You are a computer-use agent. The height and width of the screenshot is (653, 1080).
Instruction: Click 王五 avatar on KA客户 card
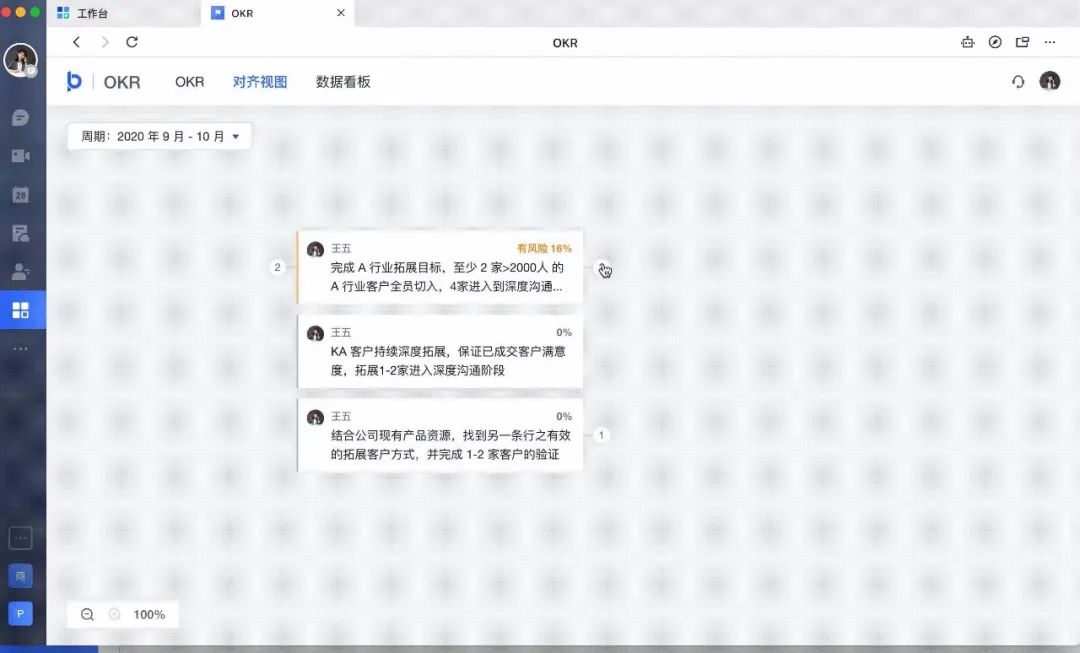pyautogui.click(x=315, y=333)
